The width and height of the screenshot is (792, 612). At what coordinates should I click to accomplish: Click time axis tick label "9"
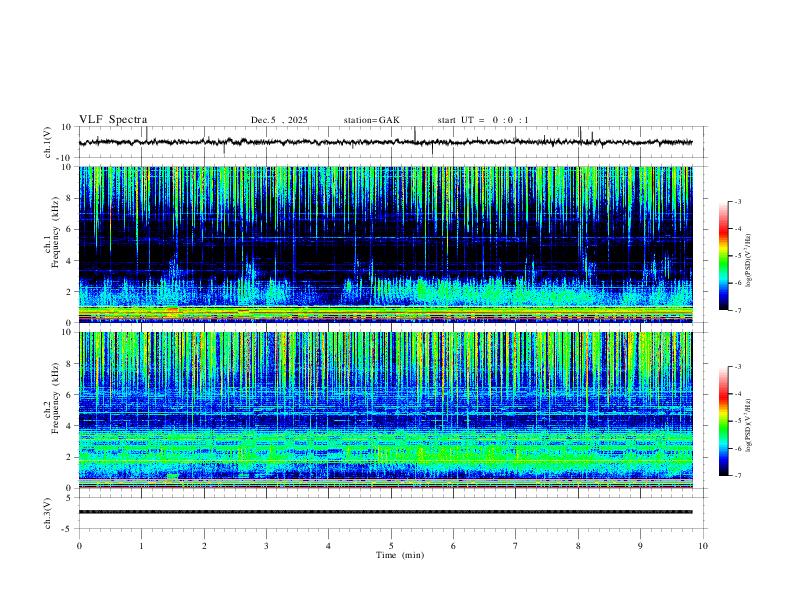pos(640,546)
